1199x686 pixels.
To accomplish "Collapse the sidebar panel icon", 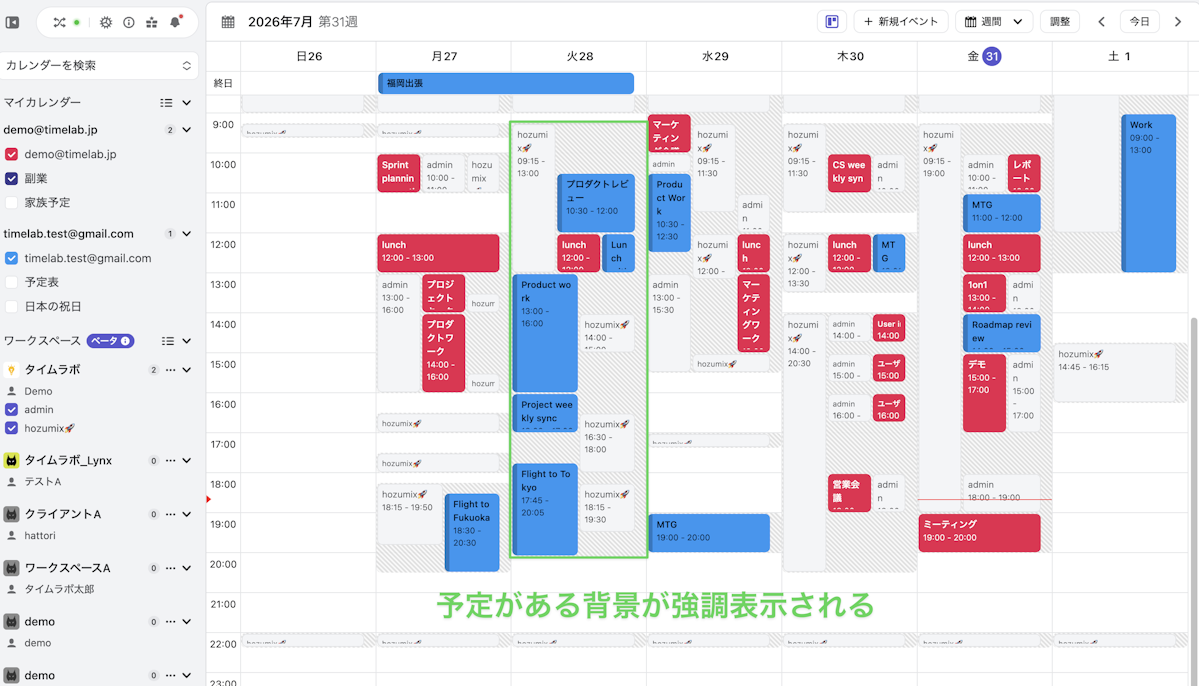I will (x=13, y=22).
